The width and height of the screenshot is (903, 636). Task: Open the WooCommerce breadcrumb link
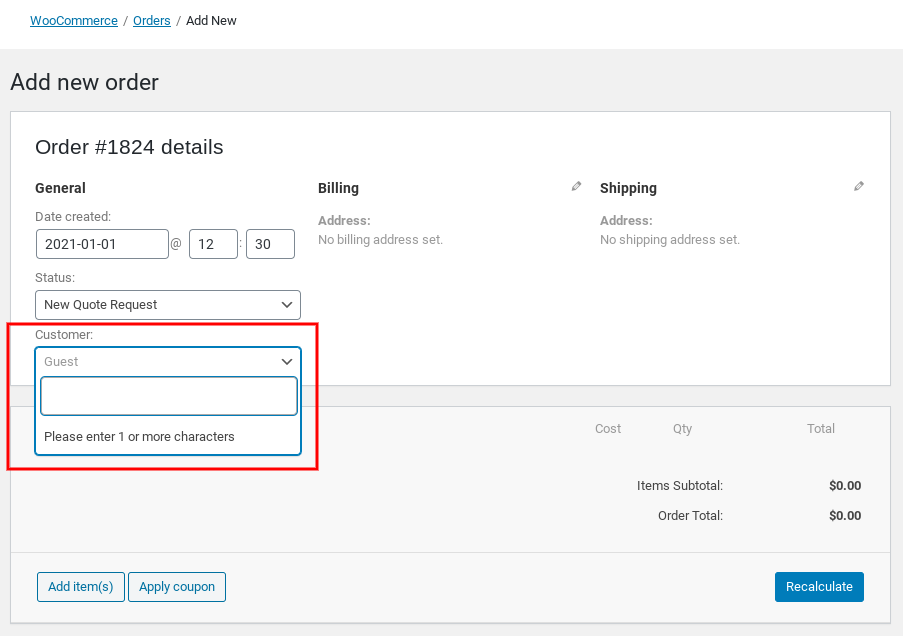(x=74, y=21)
